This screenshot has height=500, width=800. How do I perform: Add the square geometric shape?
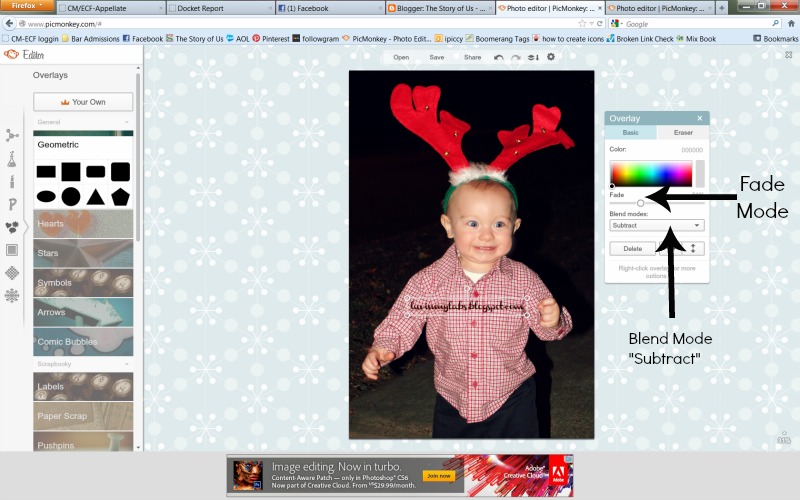(x=71, y=172)
